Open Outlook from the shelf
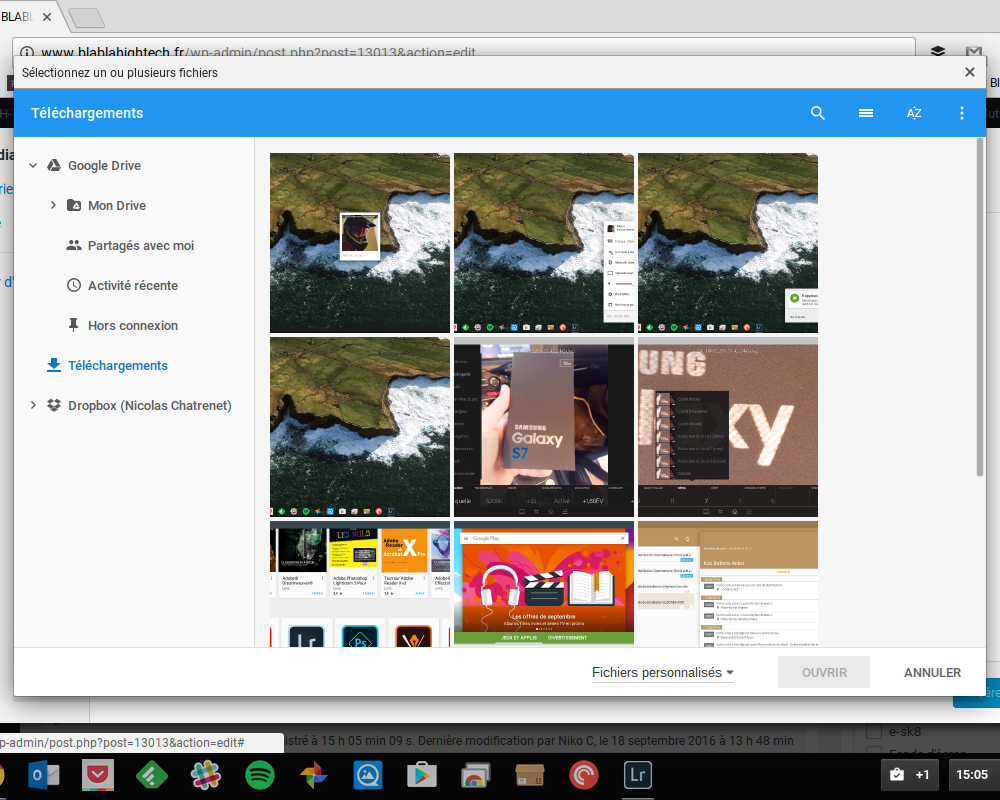This screenshot has height=800, width=1000. click(x=44, y=775)
